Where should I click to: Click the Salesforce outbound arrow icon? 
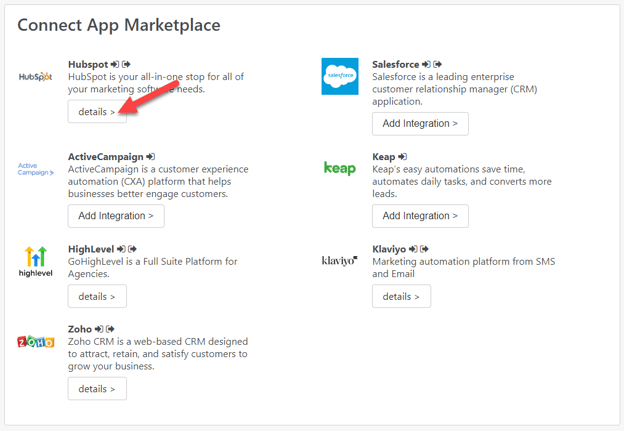pos(437,64)
